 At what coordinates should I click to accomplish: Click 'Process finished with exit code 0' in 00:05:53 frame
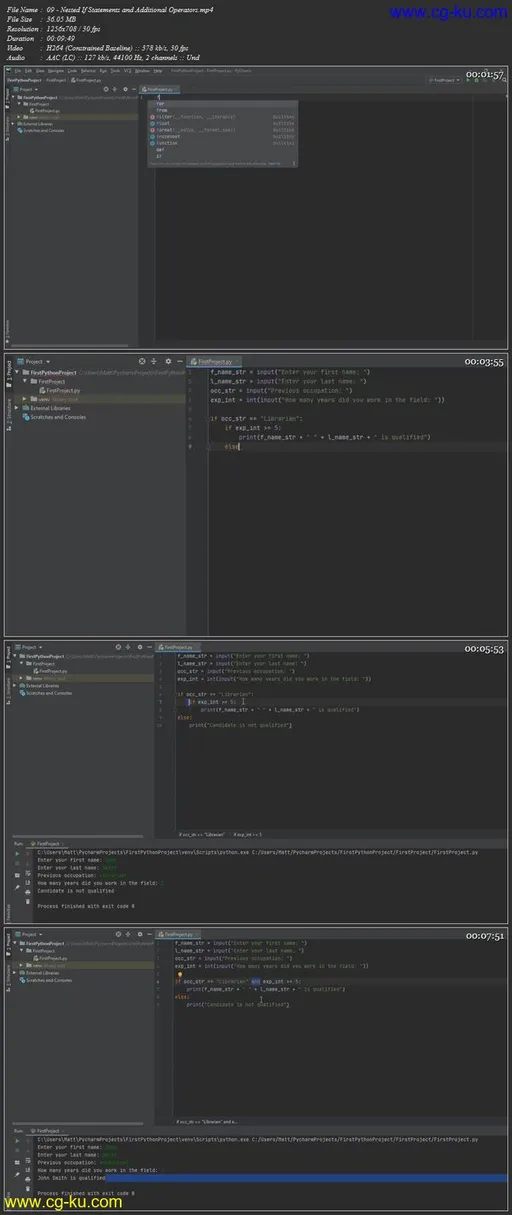click(85, 906)
